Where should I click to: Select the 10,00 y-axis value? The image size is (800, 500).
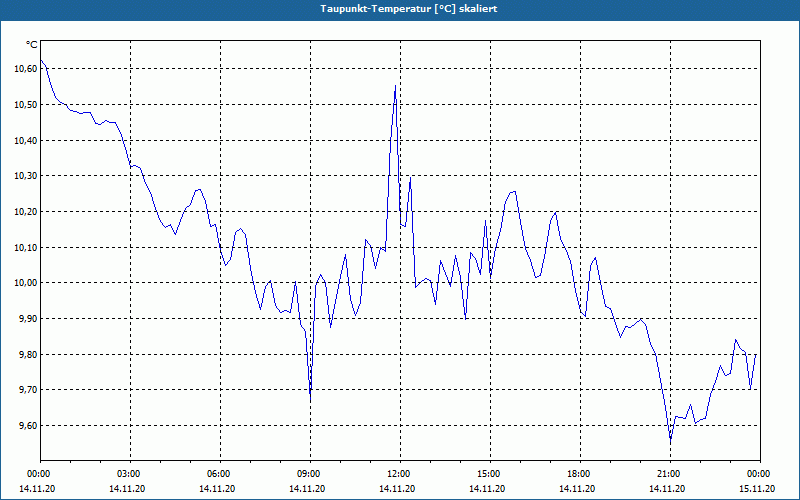pos(26,283)
